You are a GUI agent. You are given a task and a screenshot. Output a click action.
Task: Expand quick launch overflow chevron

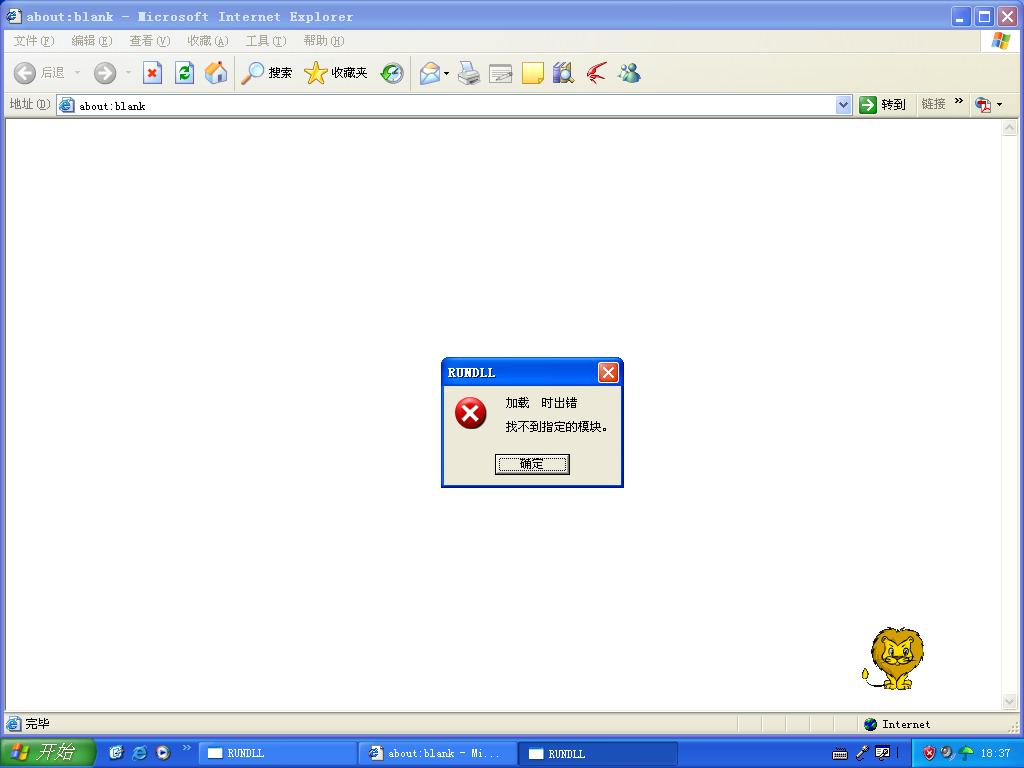pyautogui.click(x=187, y=748)
